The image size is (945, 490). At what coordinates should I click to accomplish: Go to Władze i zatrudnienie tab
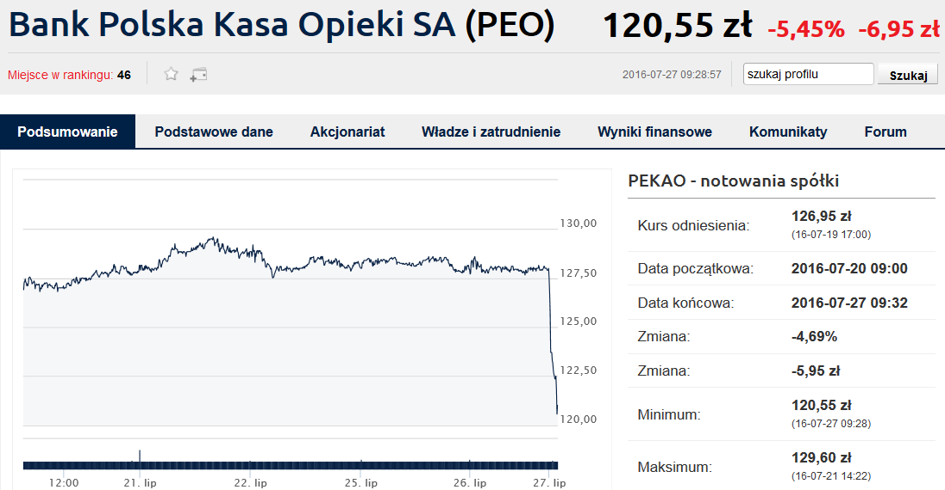(491, 132)
